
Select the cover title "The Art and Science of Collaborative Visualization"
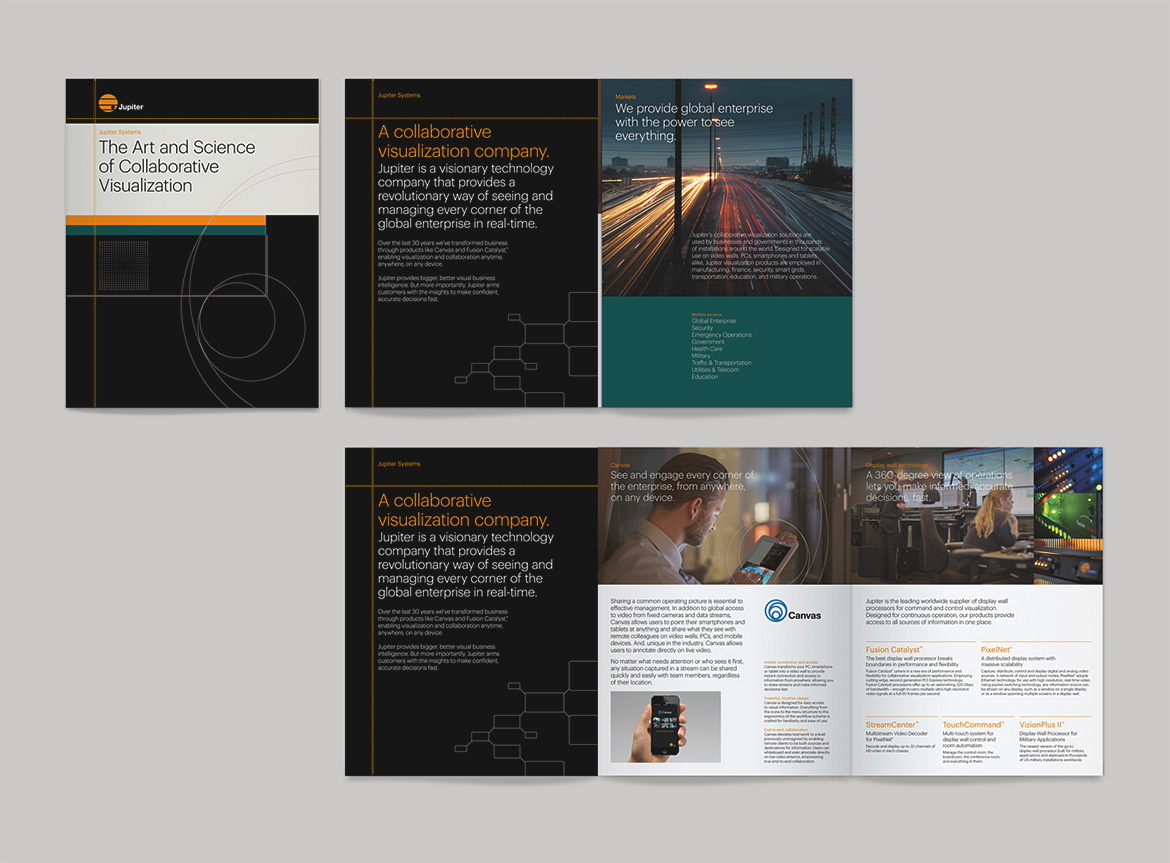[x=177, y=166]
